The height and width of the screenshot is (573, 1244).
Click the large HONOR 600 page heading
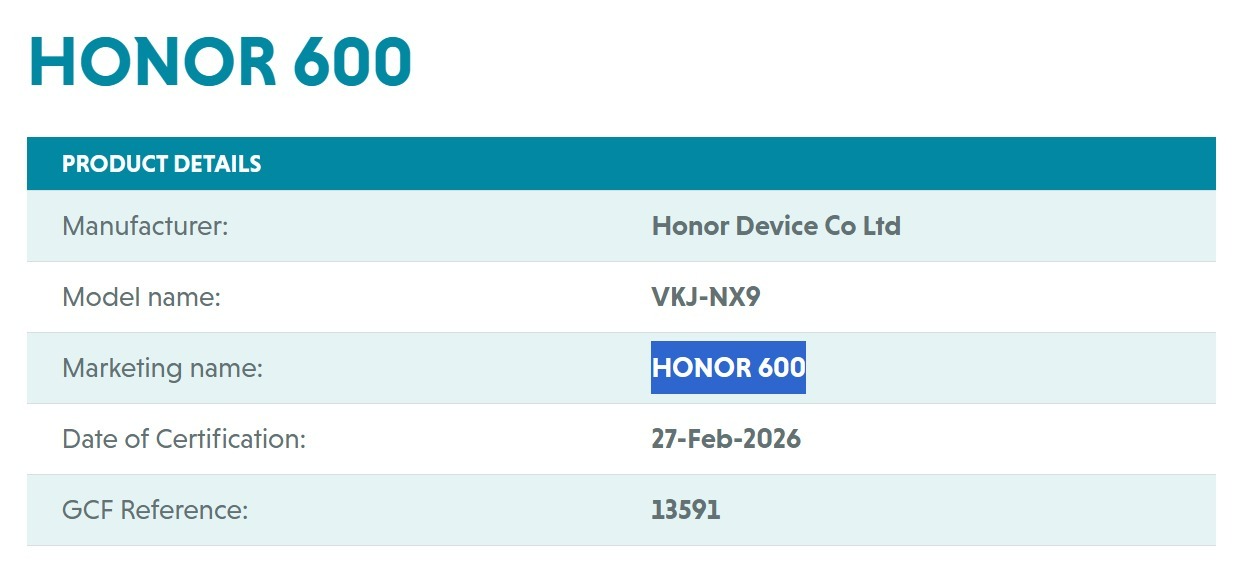click(x=220, y=62)
